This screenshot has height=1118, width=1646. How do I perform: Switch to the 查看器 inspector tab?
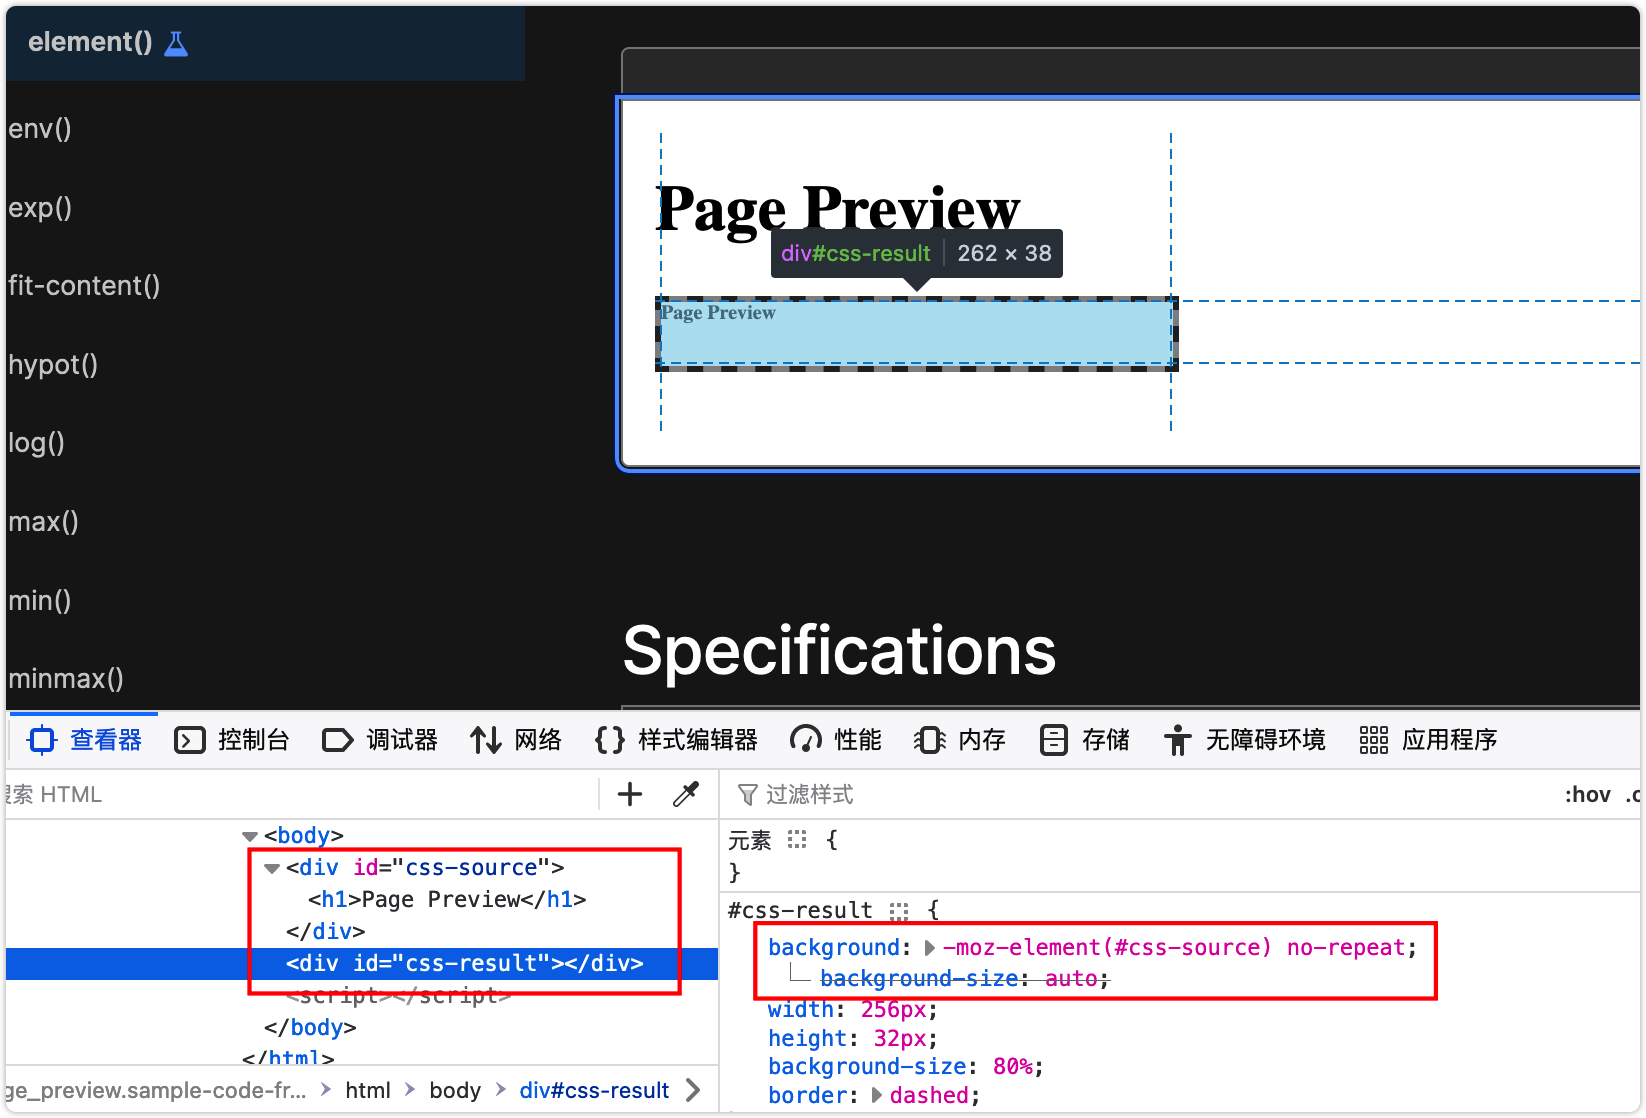86,740
